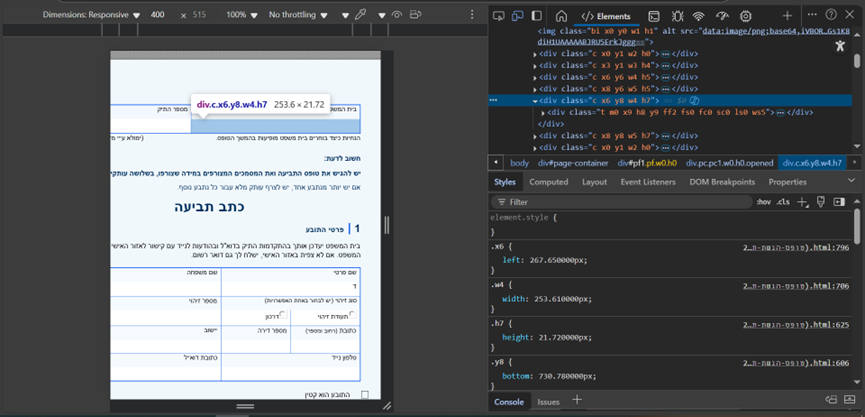Viewport: 865px width, 417px height.
Task: Open the Dimensions: Responsive dropdown
Action: pyautogui.click(x=92, y=15)
